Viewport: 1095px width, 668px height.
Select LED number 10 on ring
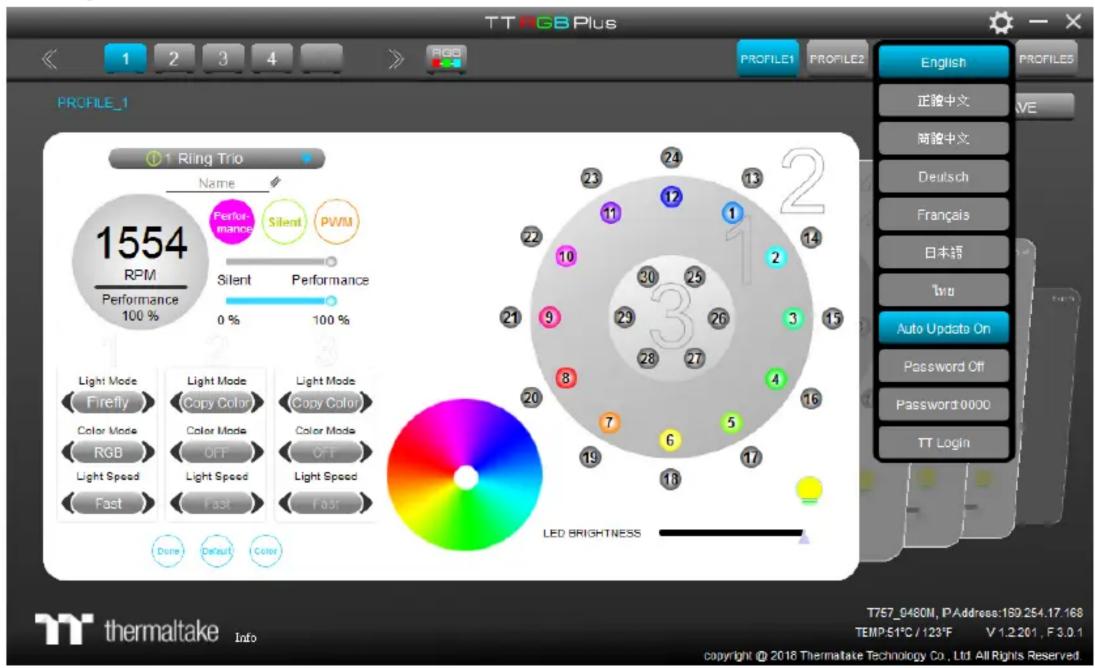tap(566, 256)
